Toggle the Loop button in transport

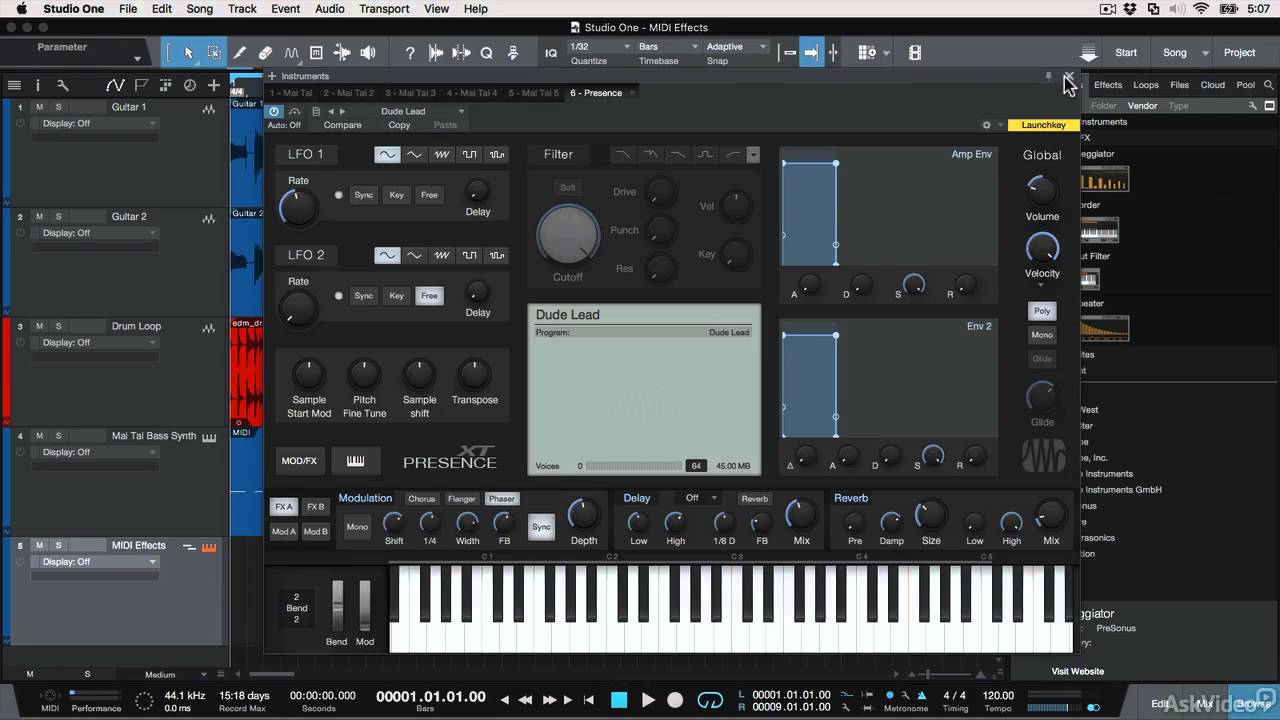click(709, 700)
